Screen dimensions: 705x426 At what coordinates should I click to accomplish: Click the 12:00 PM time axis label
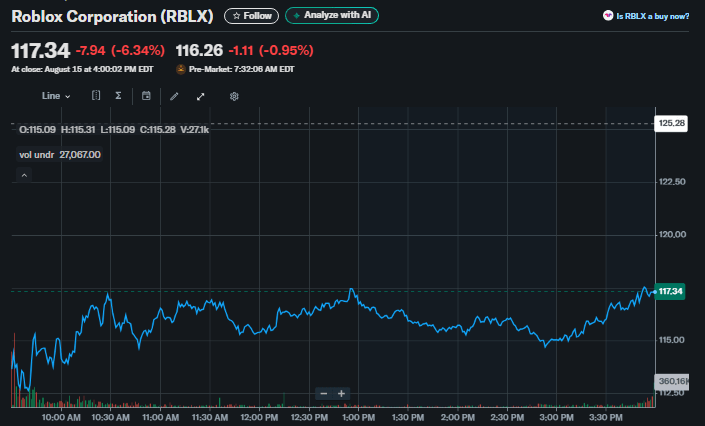(259, 417)
